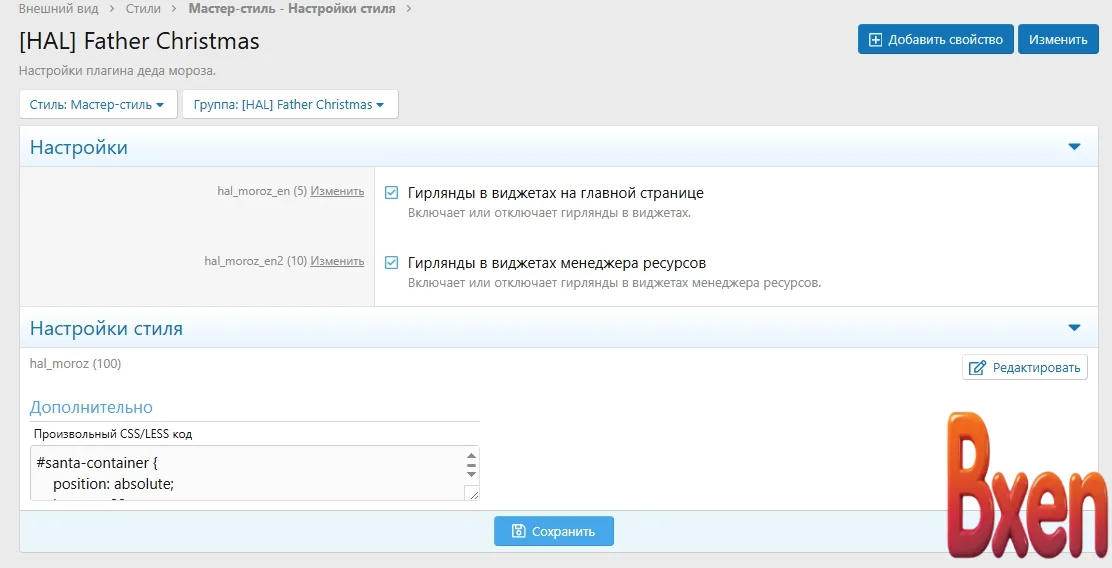The height and width of the screenshot is (568, 1112).
Task: Open the Мастер-стиль - Настройки стиля breadcrumb
Action: click(291, 9)
